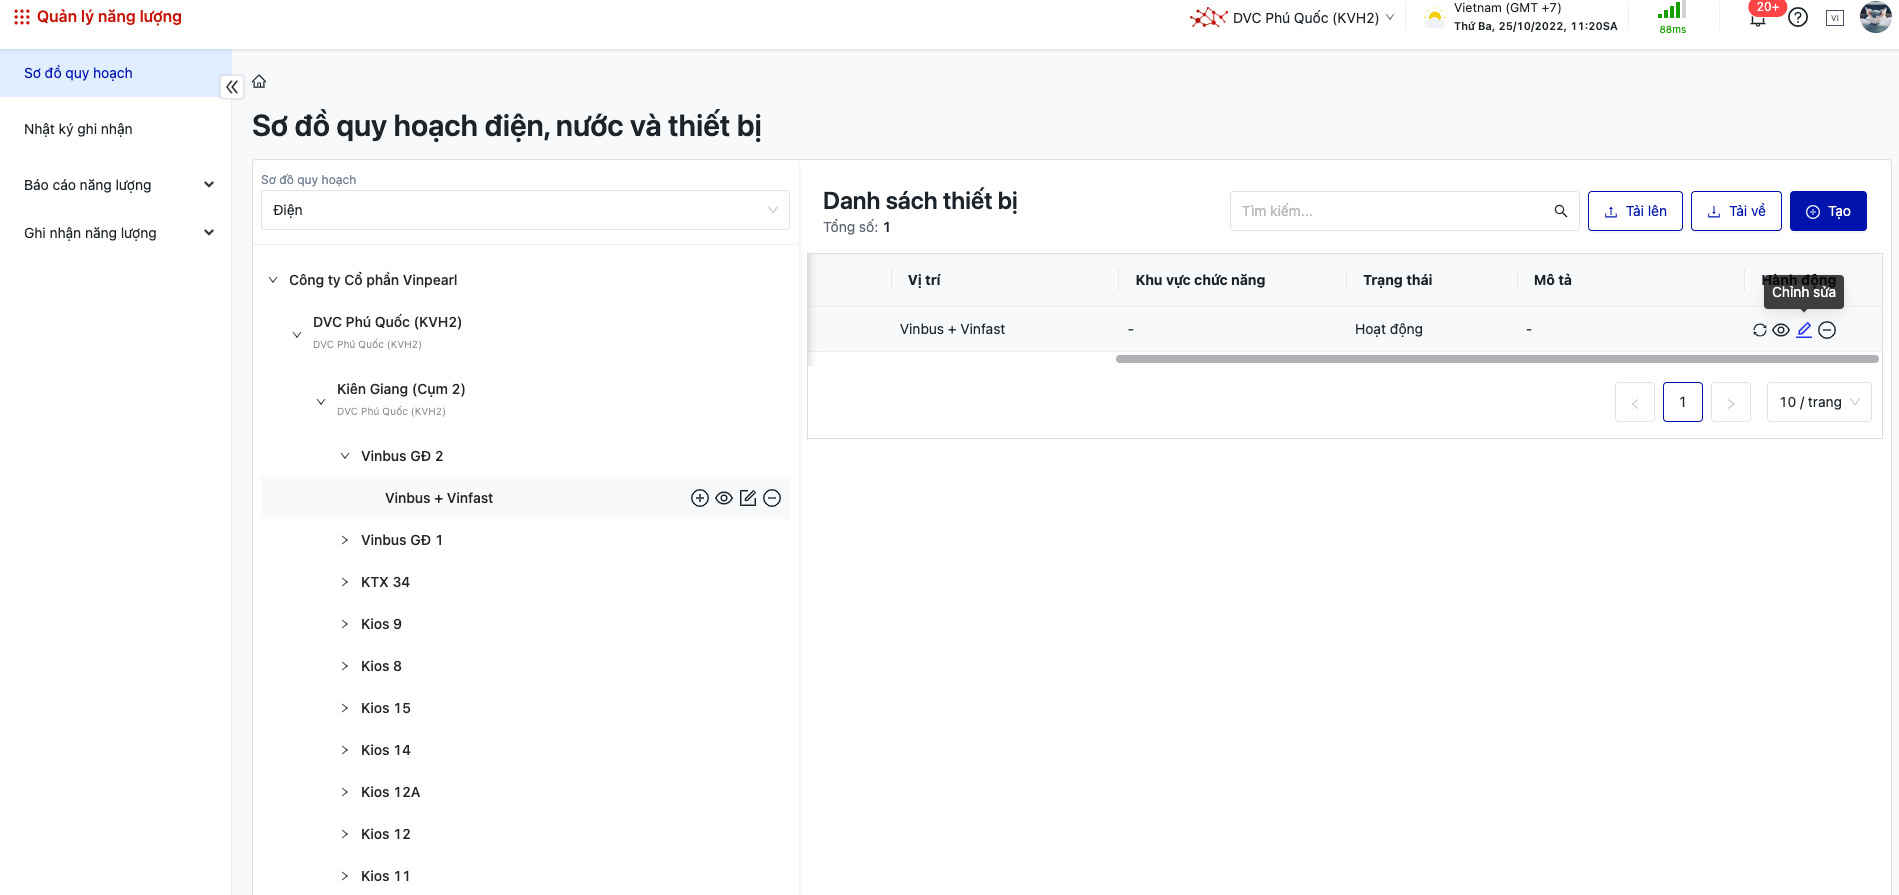Screen dimensions: 1899x895
Task: Collapse the sidebar with double-chevron icon
Action: pos(232,87)
